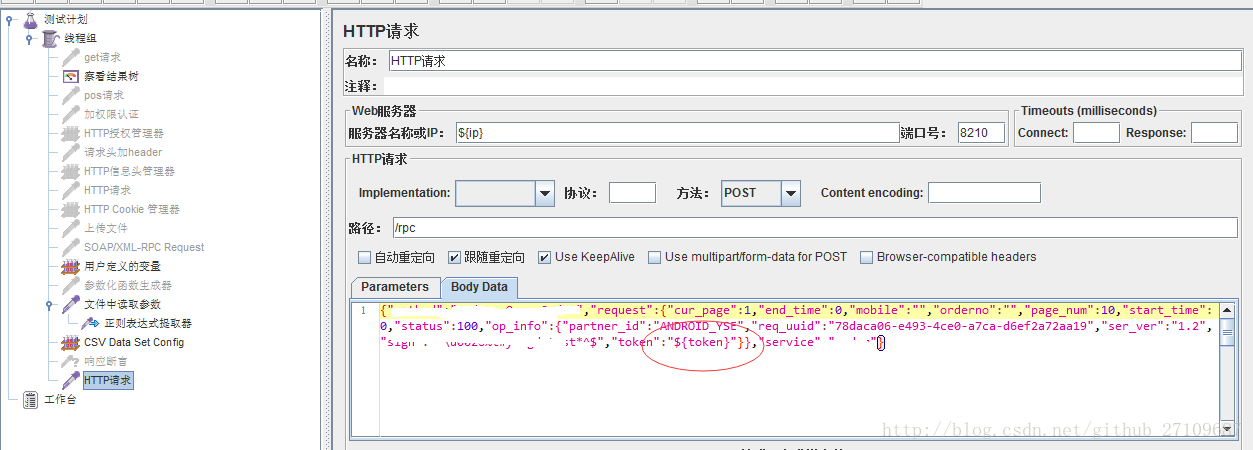Enable Use multipart/form-data for POST
Image resolution: width=1253 pixels, height=450 pixels.
coord(654,257)
